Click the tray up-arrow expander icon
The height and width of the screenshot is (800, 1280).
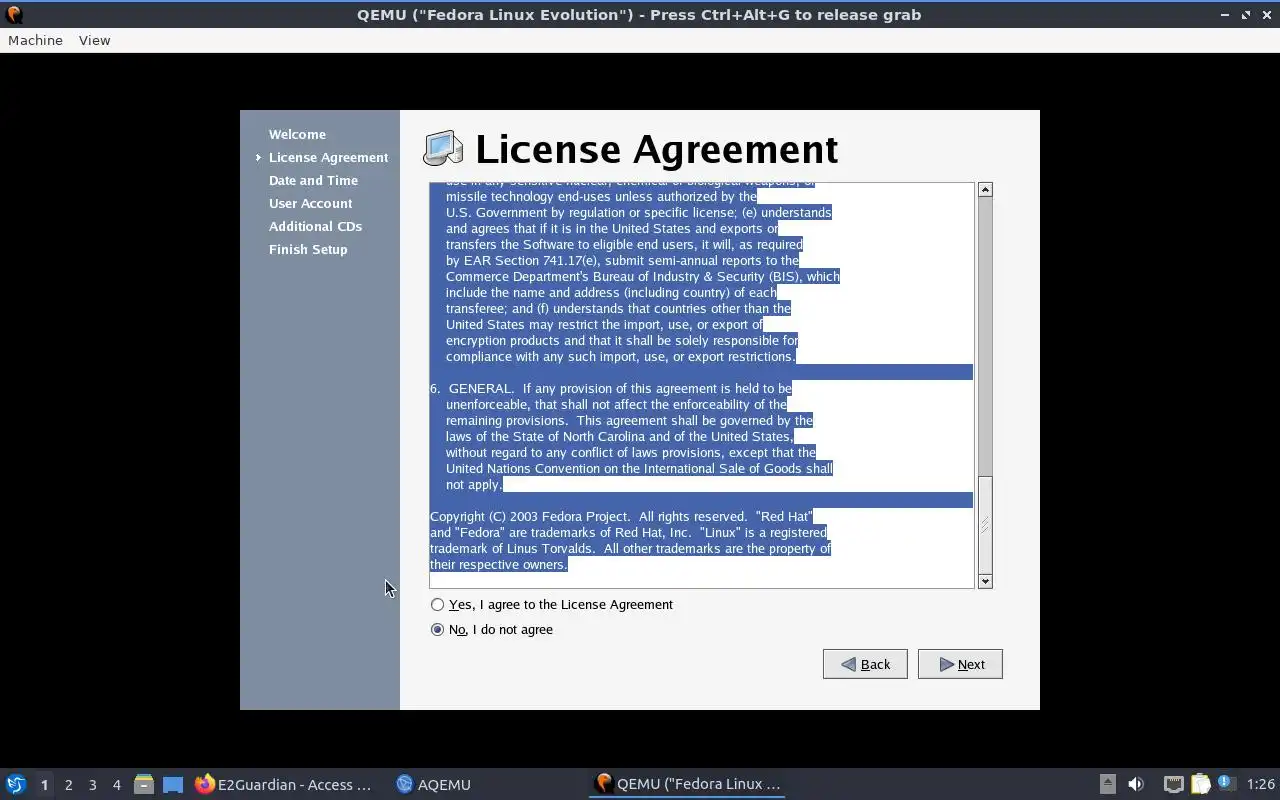pos(1107,784)
